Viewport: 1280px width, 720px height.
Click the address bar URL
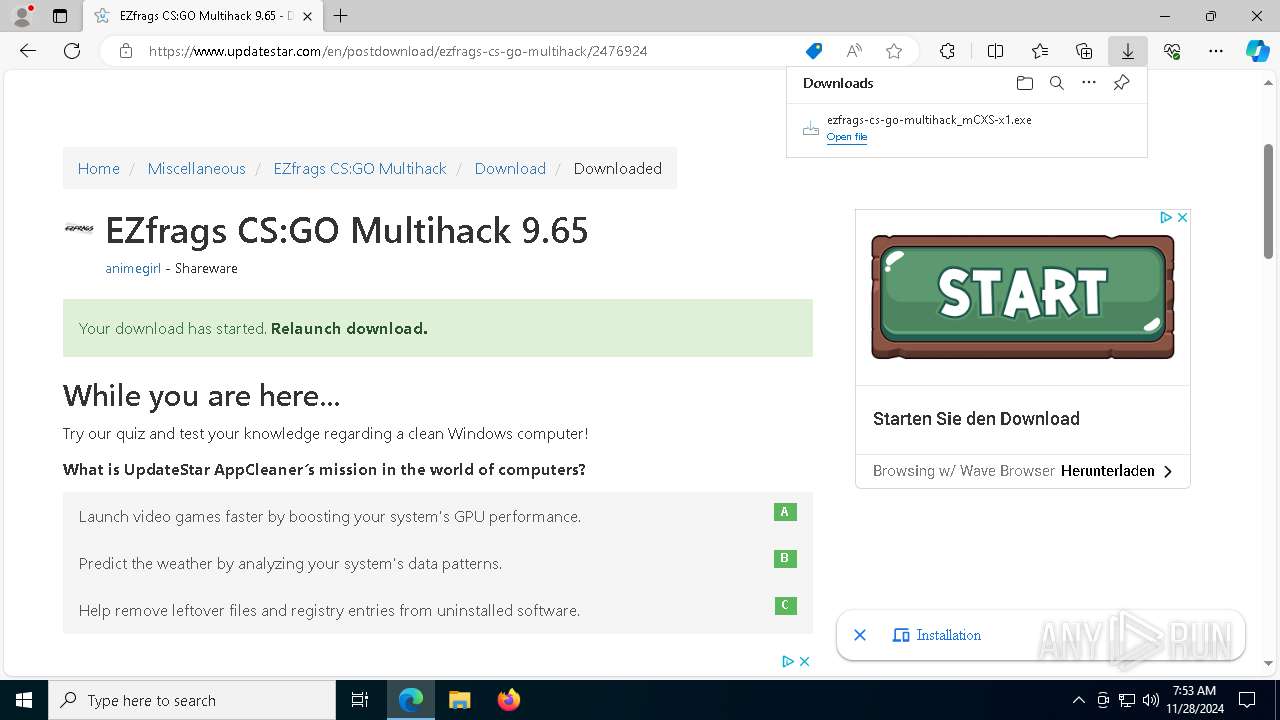tap(398, 51)
